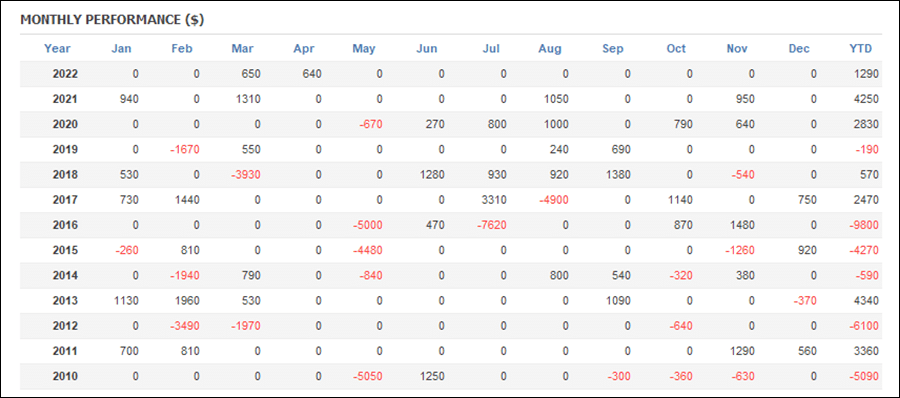
Task: Select the Dec column header
Action: coord(799,49)
